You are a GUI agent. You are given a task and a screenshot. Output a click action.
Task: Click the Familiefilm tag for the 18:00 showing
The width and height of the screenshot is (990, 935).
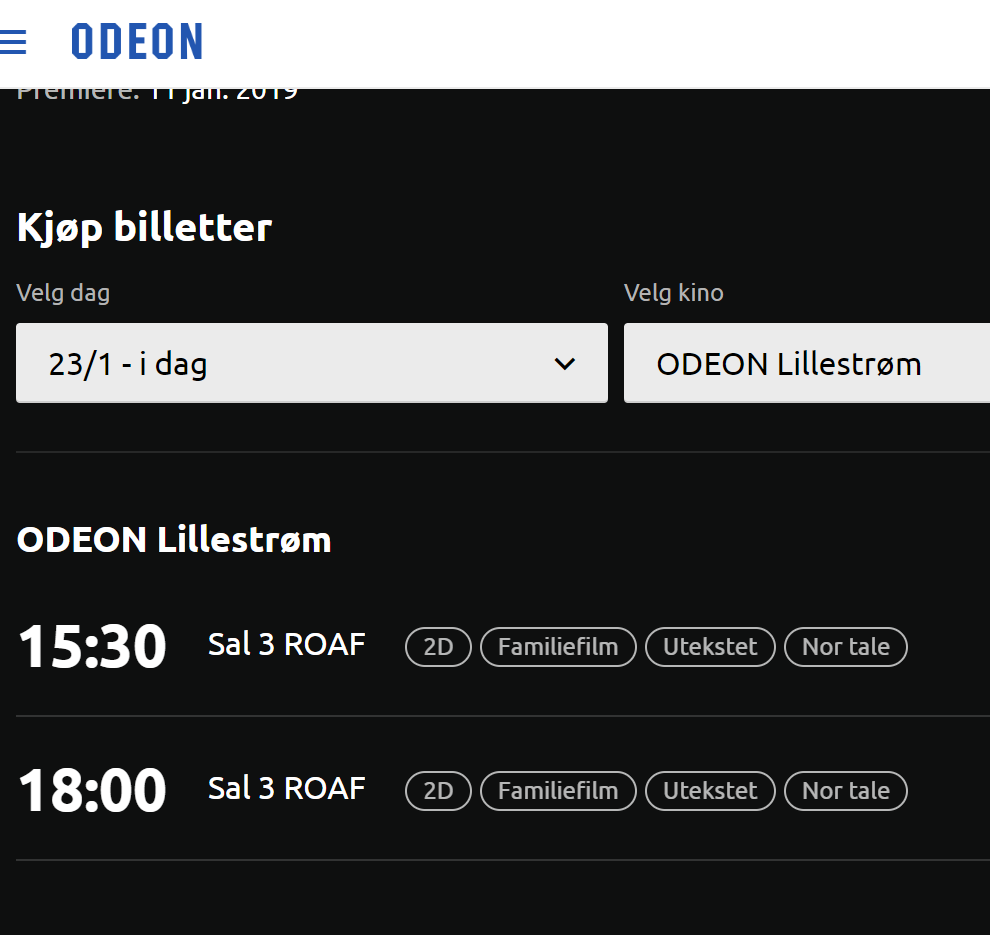(558, 791)
